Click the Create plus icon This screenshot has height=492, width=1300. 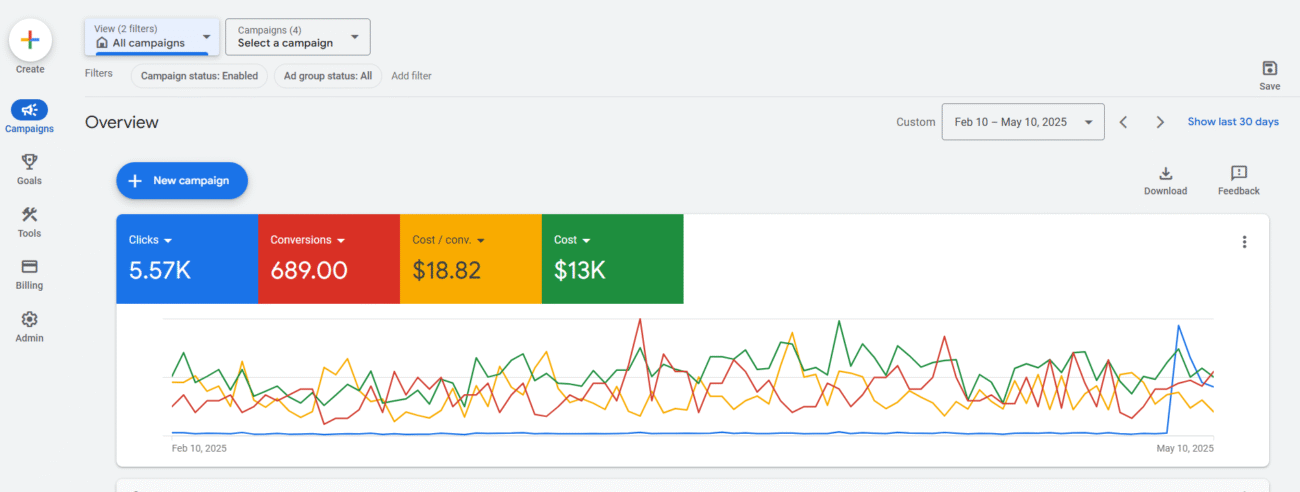30,40
